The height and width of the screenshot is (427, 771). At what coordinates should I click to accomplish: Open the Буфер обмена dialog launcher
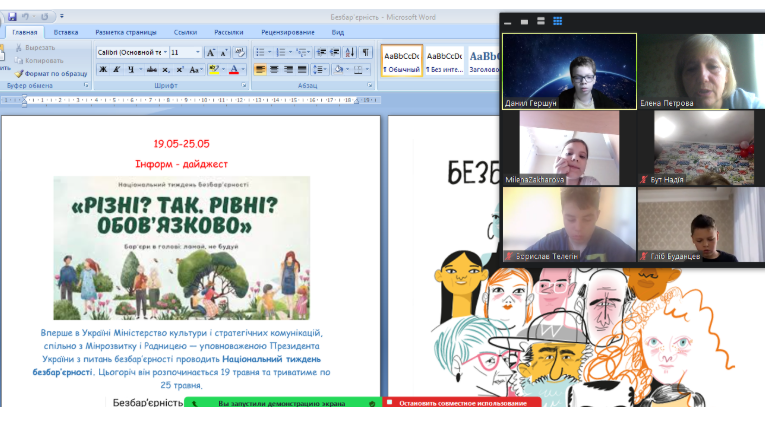(x=86, y=86)
